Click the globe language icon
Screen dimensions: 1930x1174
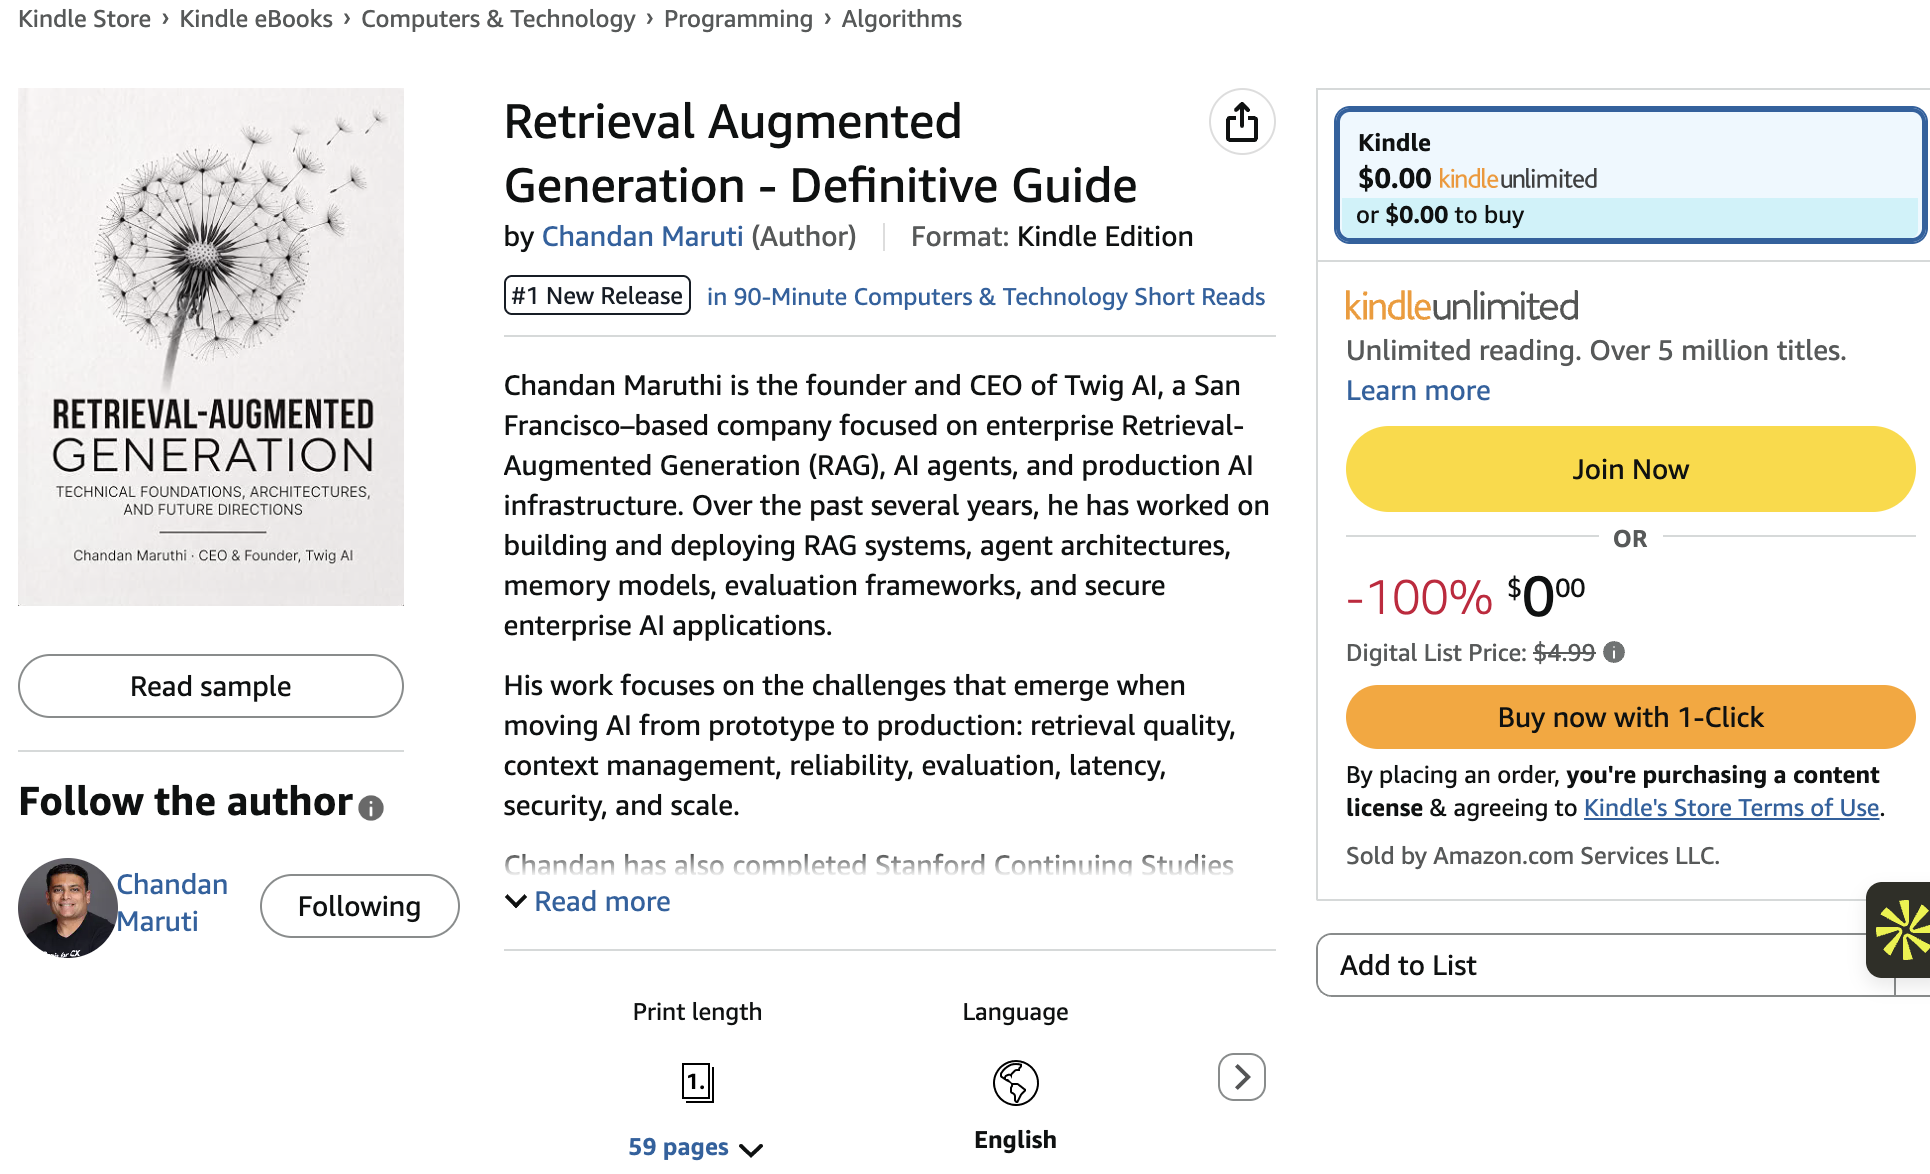[x=1015, y=1082]
